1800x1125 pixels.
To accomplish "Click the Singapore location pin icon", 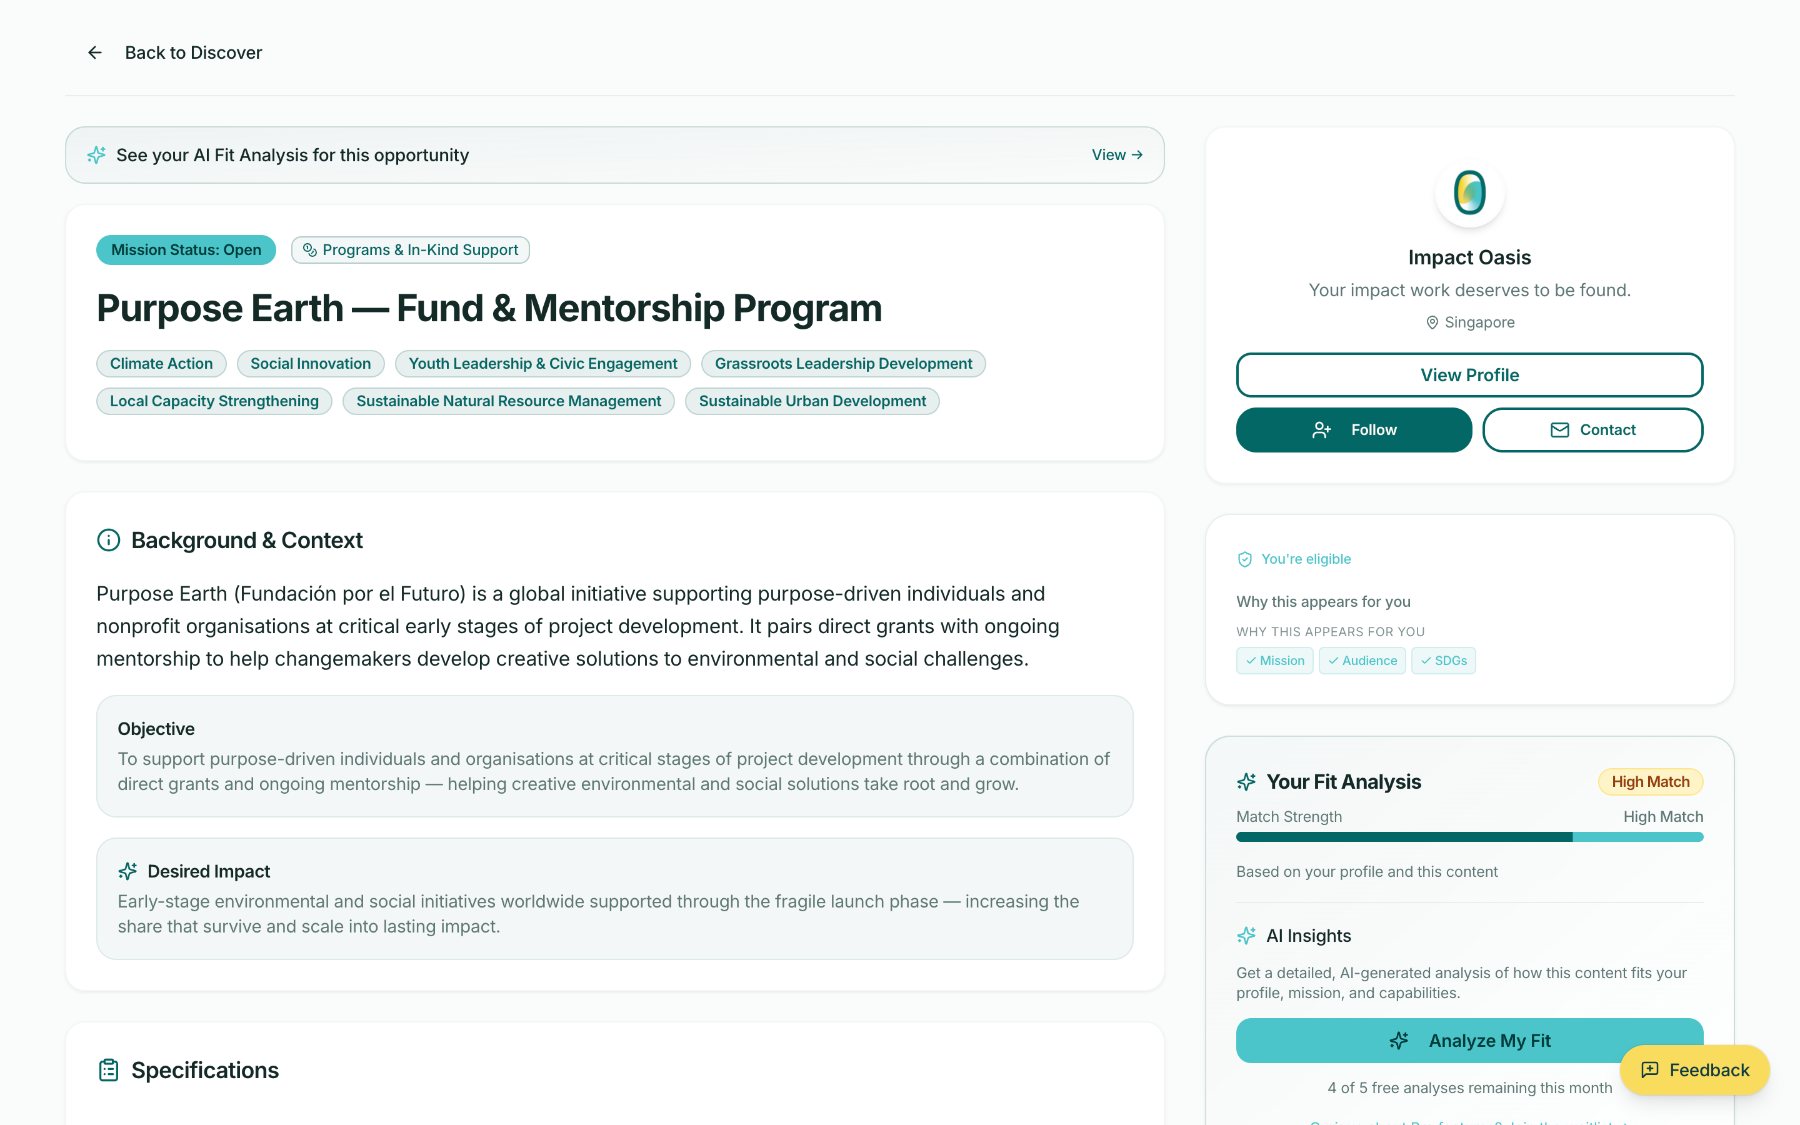I will click(x=1432, y=323).
